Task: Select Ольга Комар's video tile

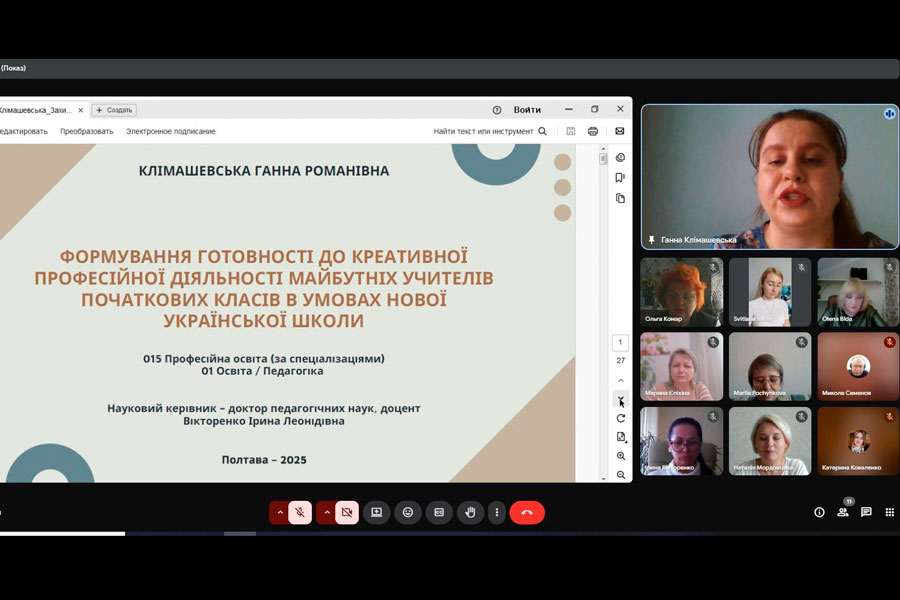Action: pyautogui.click(x=681, y=292)
